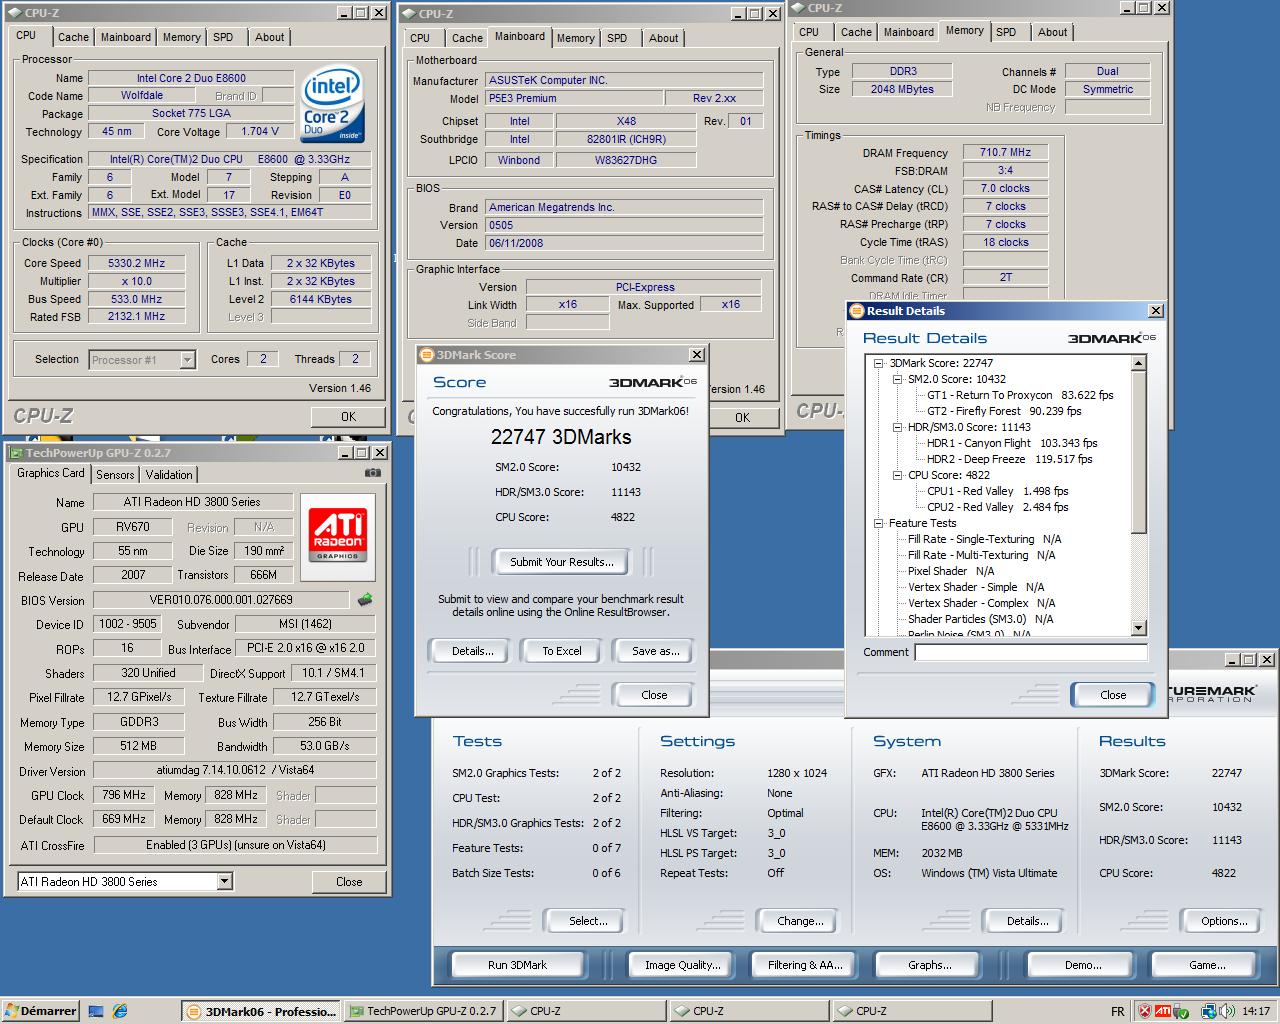Click the GPU-Z camera screenshot icon

(373, 473)
